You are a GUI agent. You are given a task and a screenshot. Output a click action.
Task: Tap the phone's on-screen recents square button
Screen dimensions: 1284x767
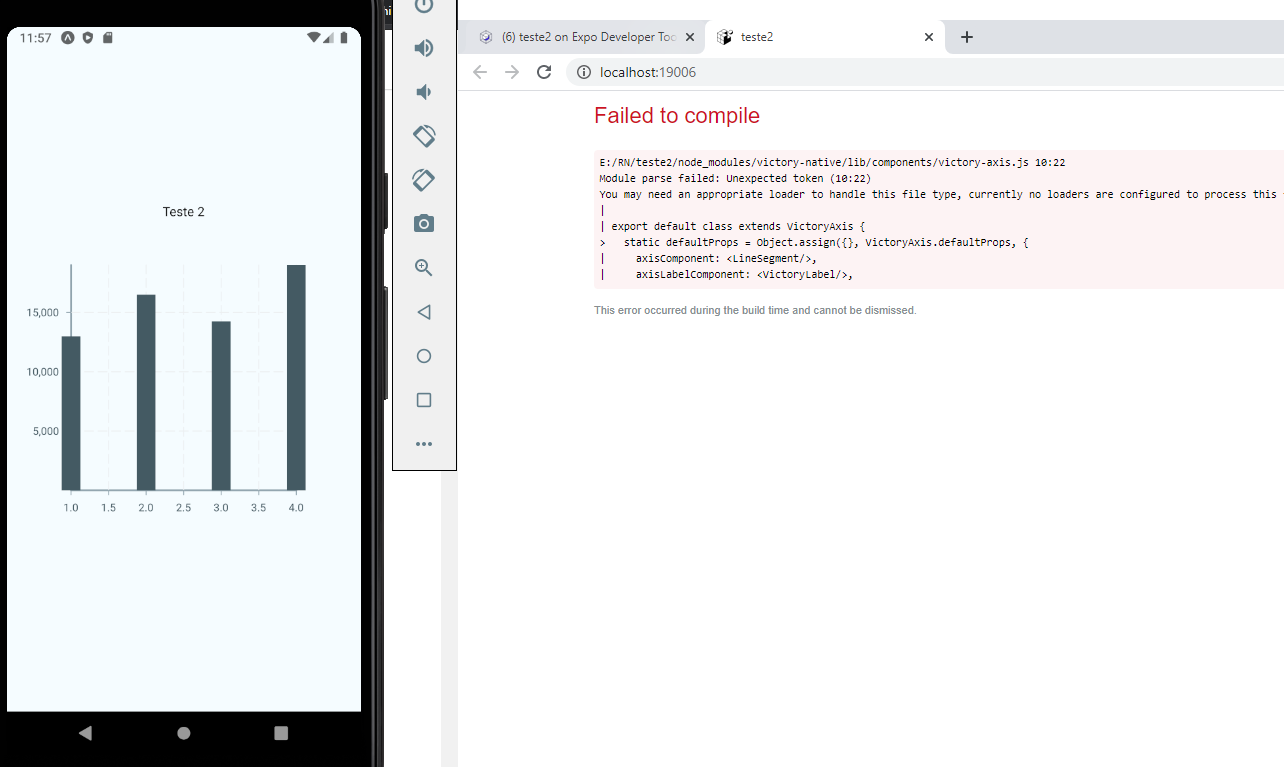coord(281,733)
